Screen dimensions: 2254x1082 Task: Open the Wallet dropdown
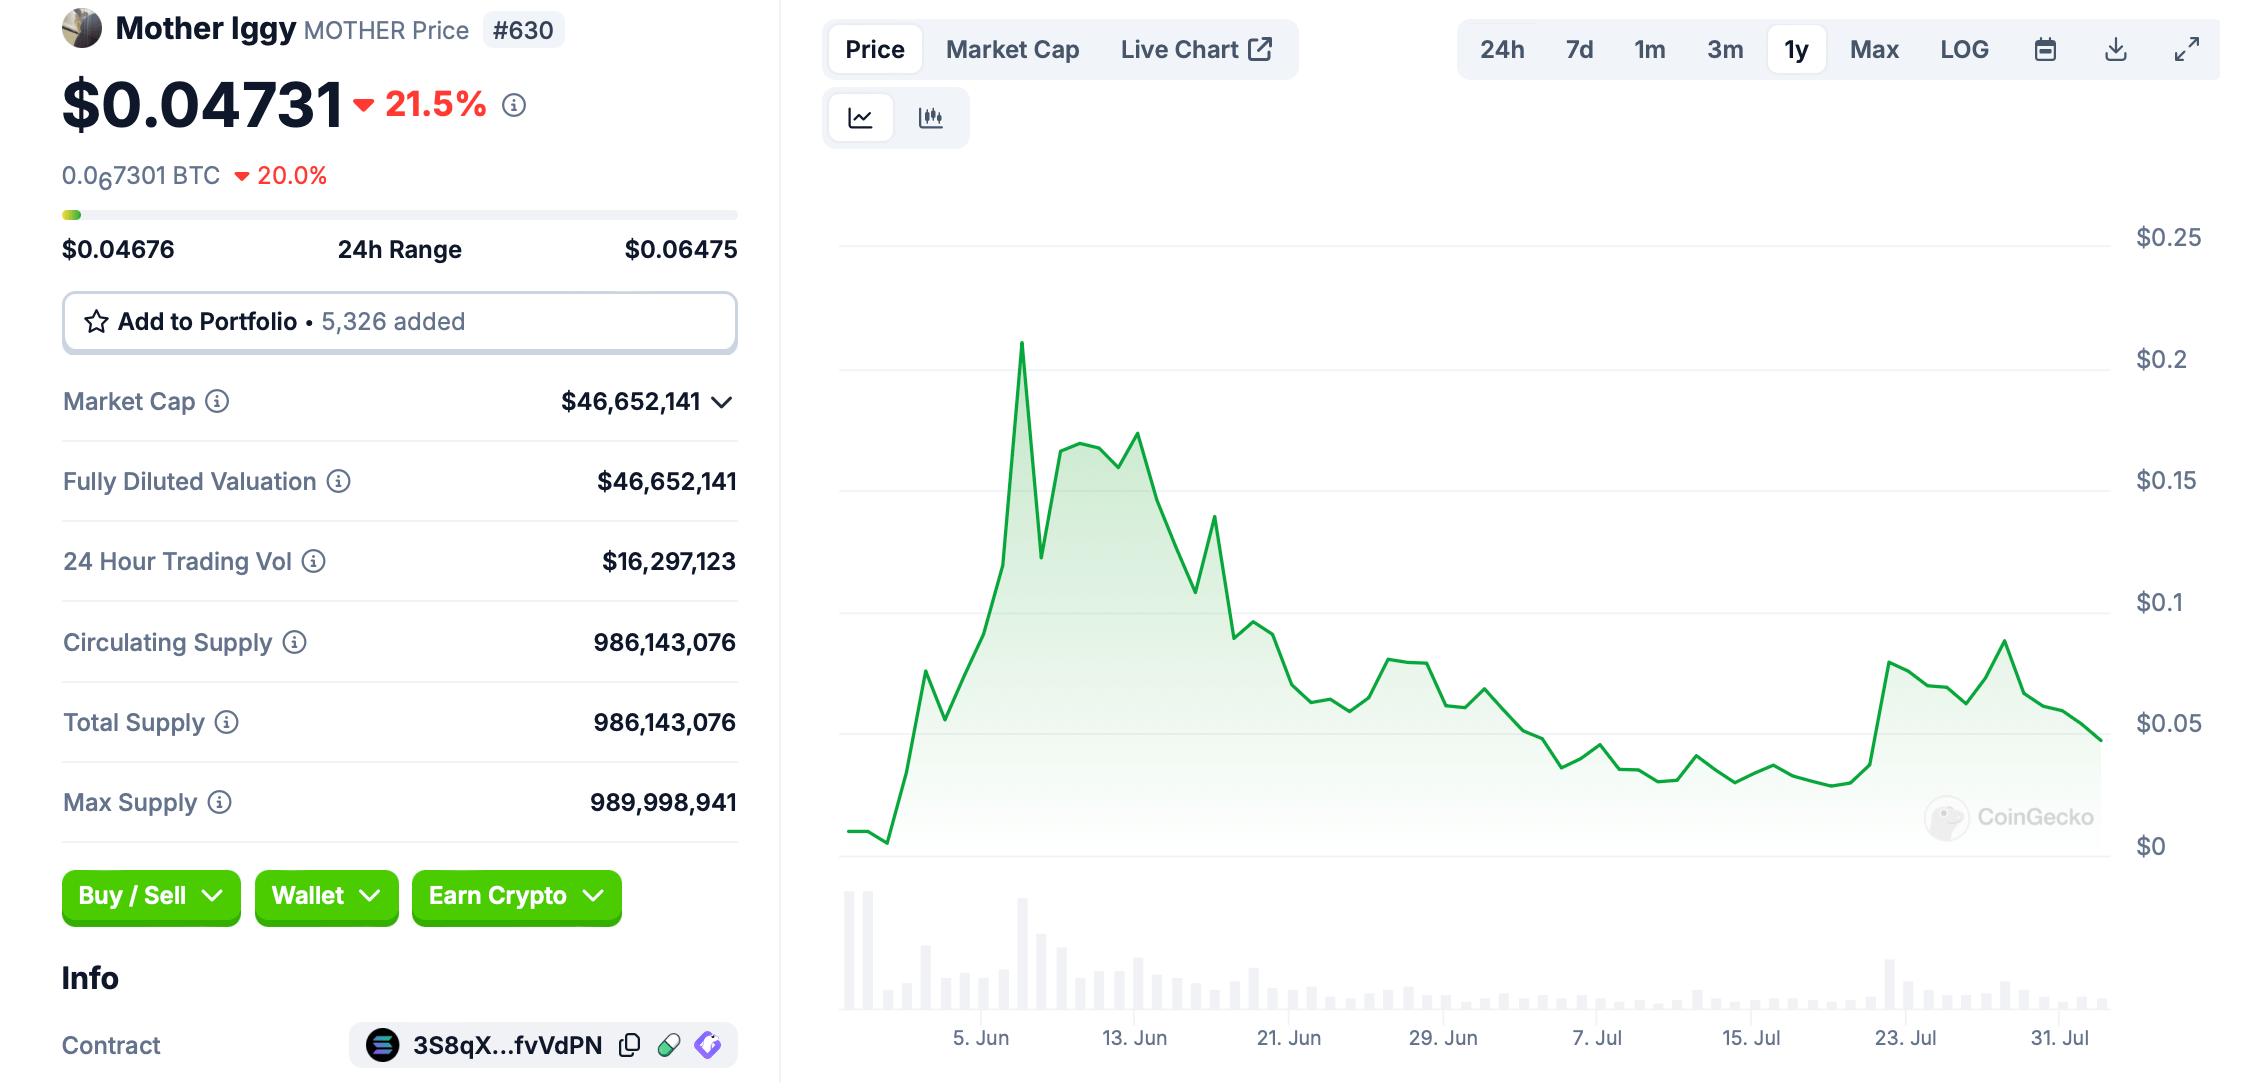pos(326,896)
